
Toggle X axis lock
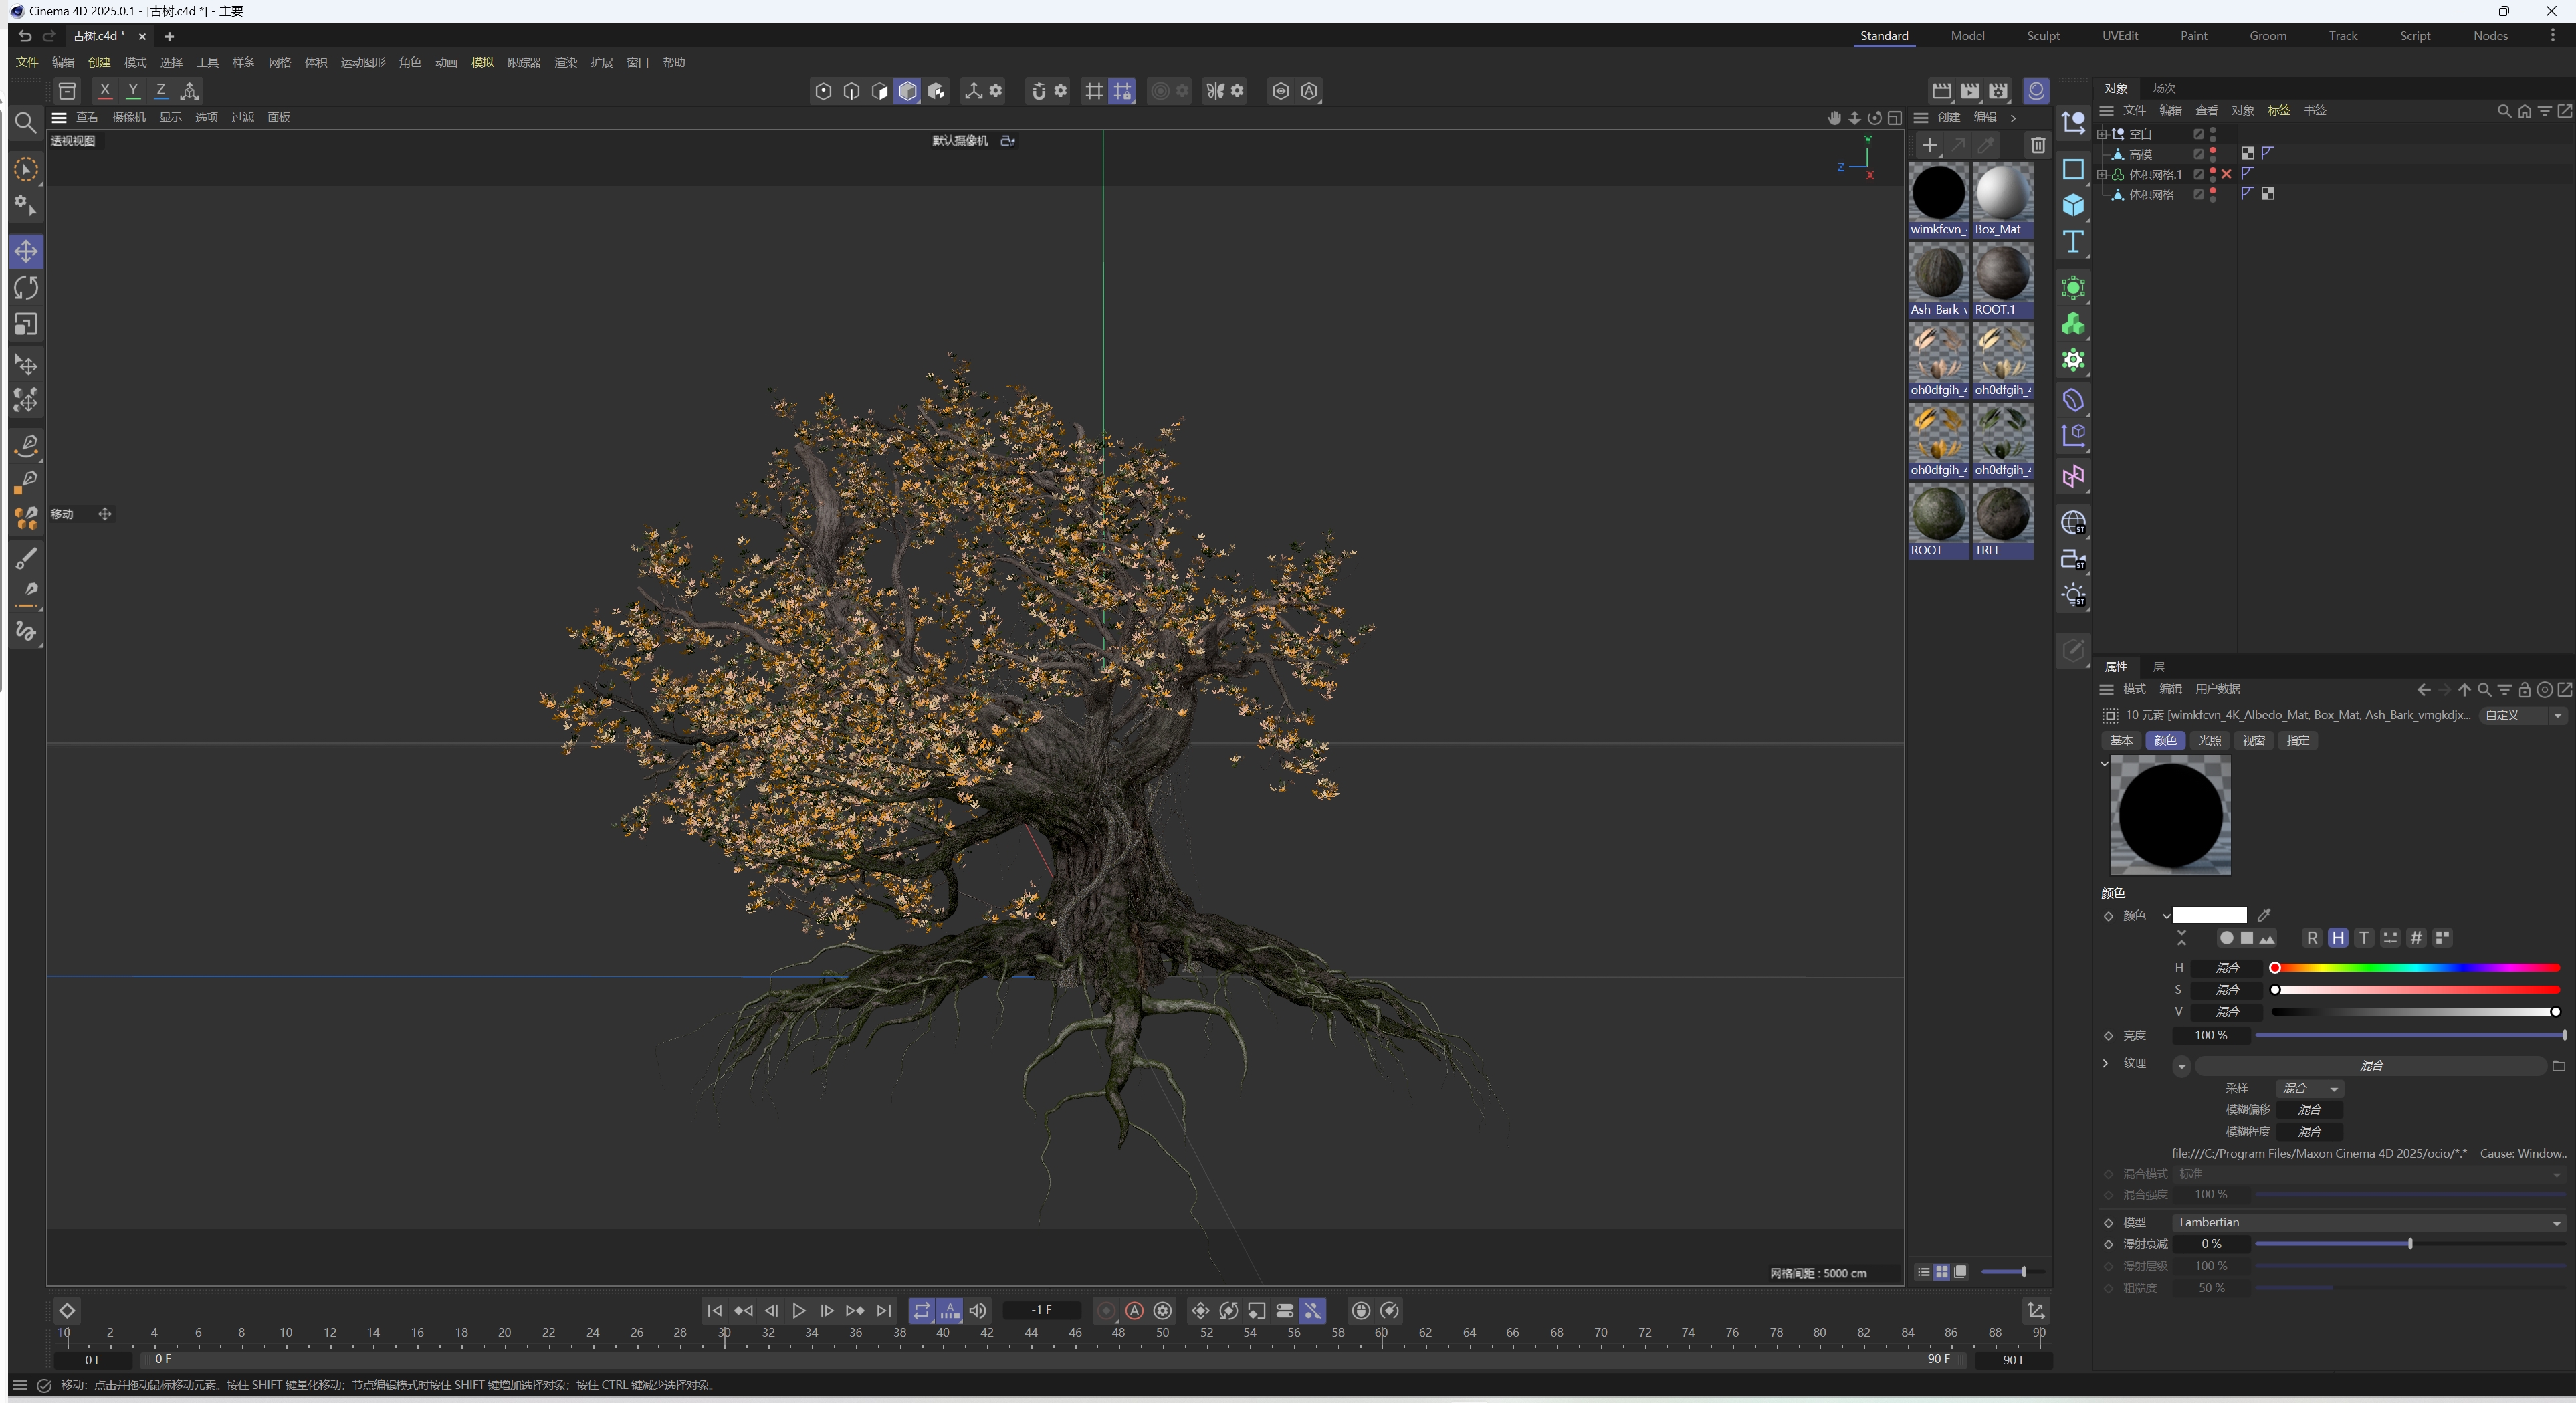tap(104, 91)
